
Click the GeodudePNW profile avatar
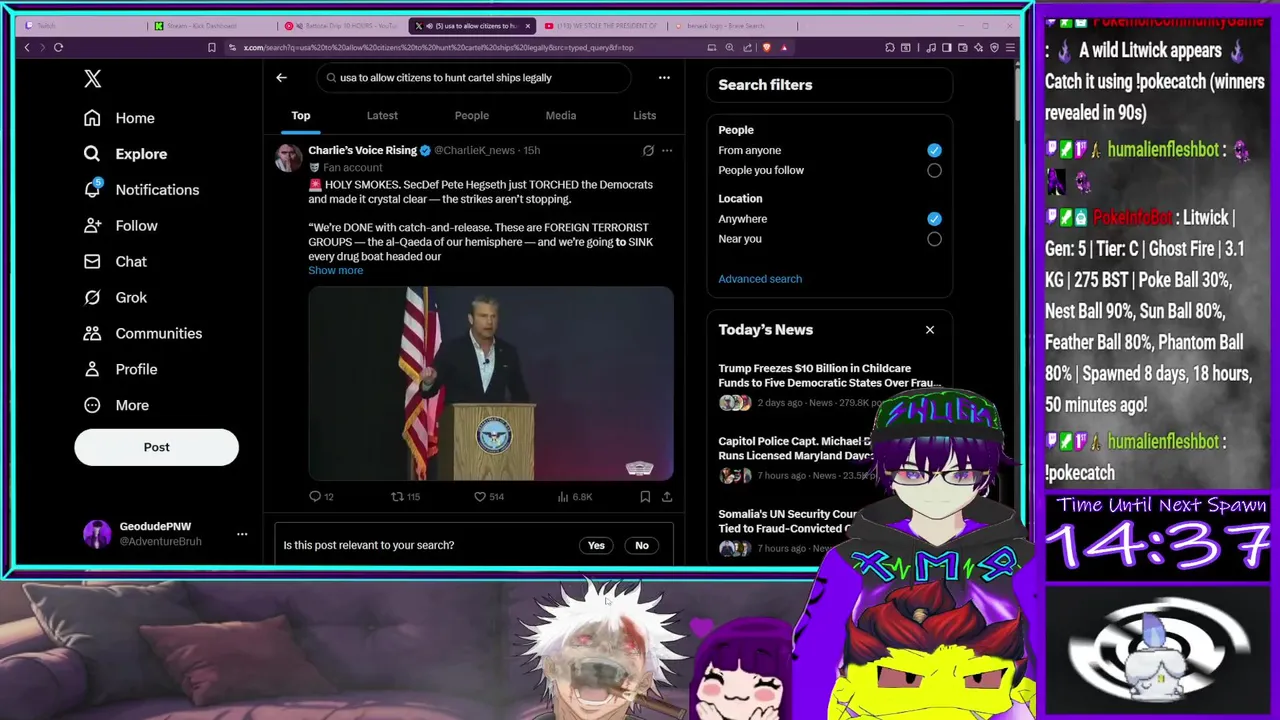point(97,534)
